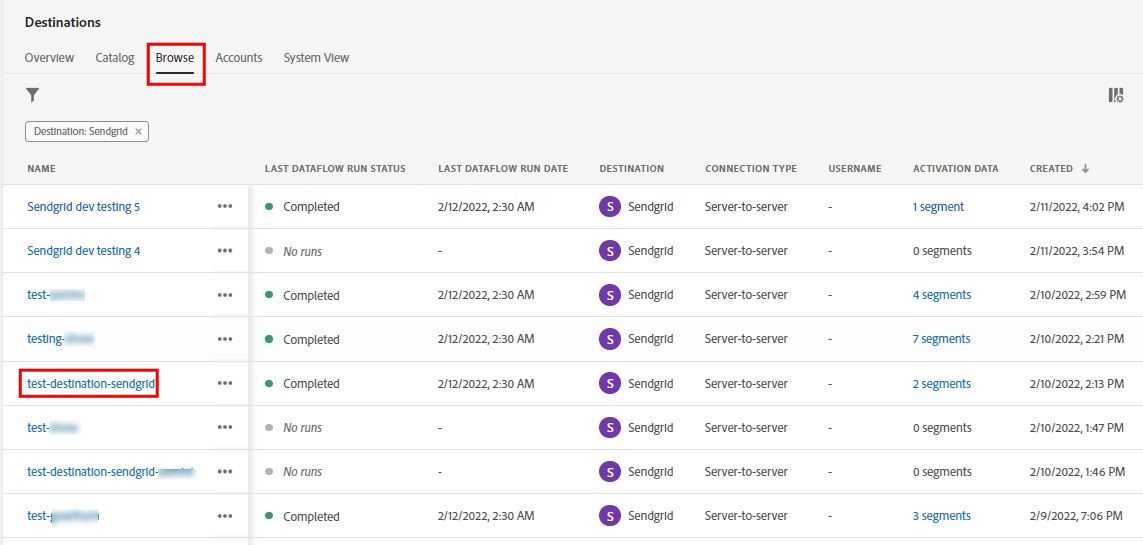The image size is (1143, 545).
Task: Open the 3 segments activation link
Action: click(941, 516)
